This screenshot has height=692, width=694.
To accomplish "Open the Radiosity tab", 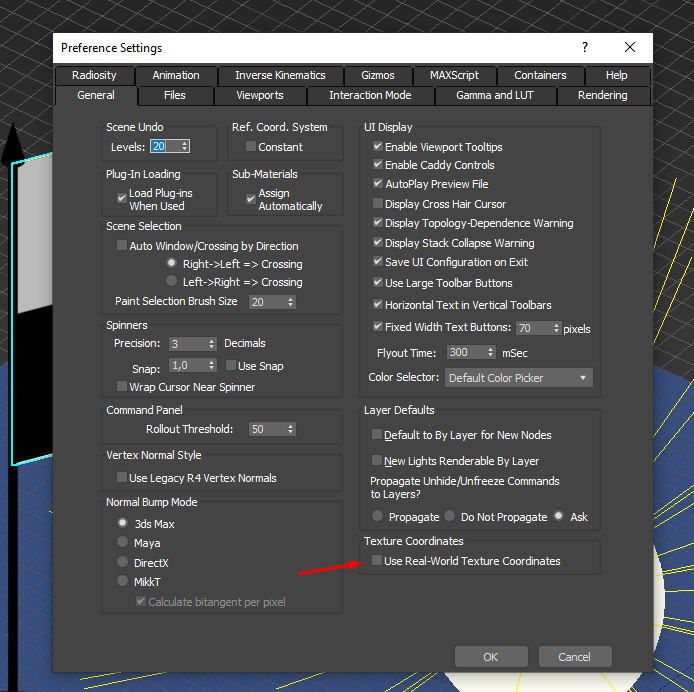I will (x=94, y=75).
